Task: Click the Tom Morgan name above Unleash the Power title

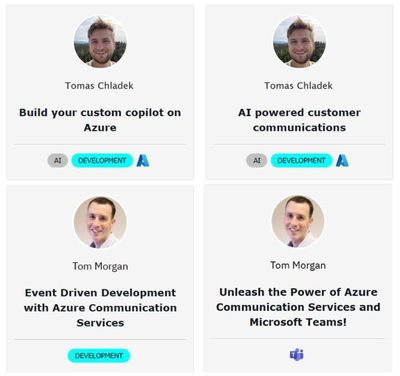Action: pos(298,266)
